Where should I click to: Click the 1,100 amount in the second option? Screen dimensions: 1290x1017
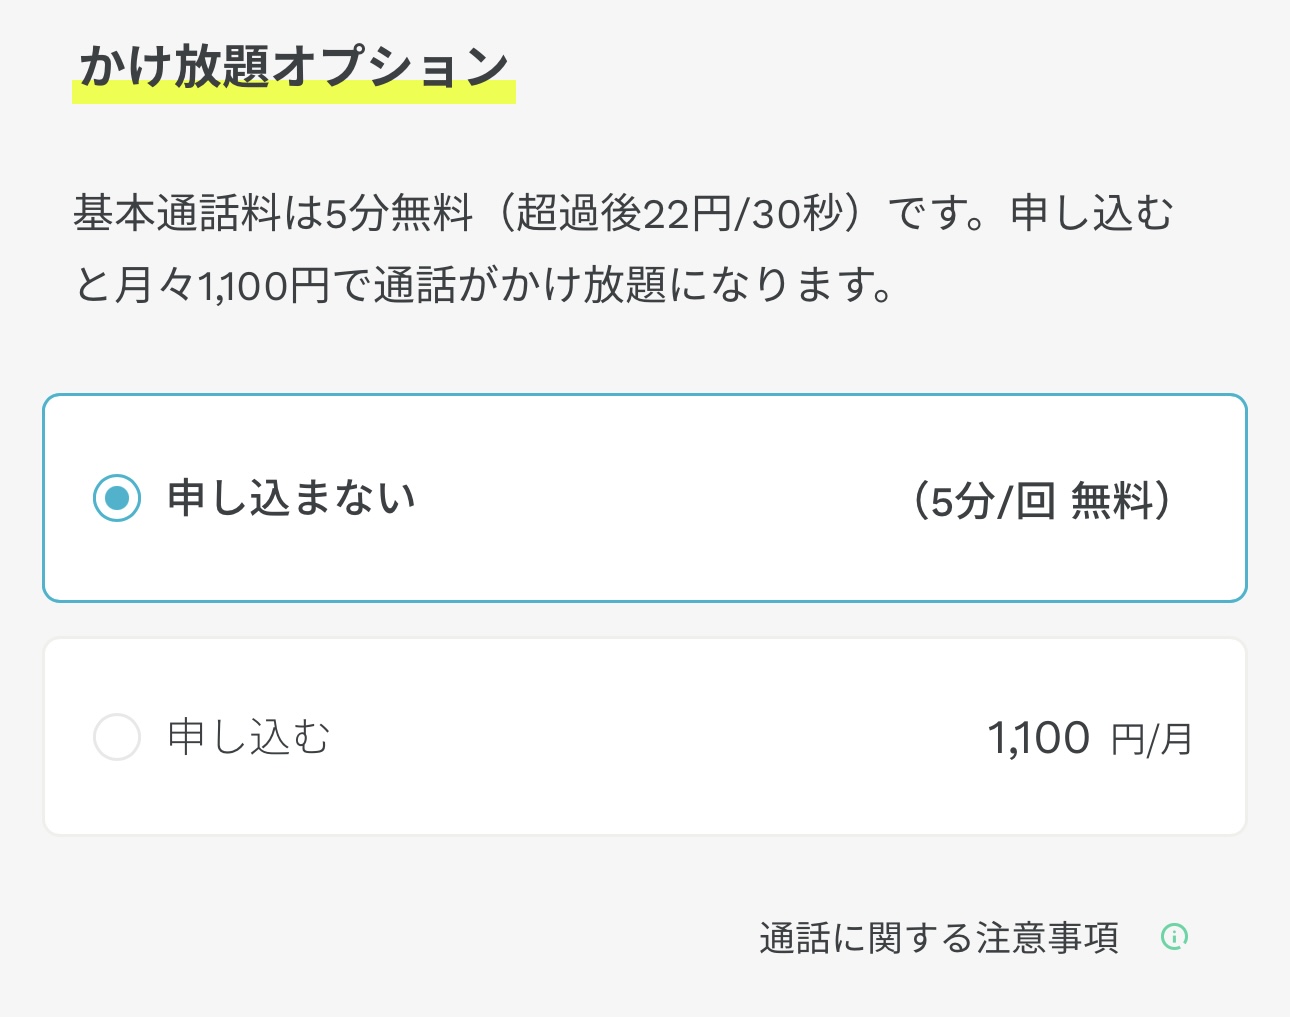pos(1038,738)
